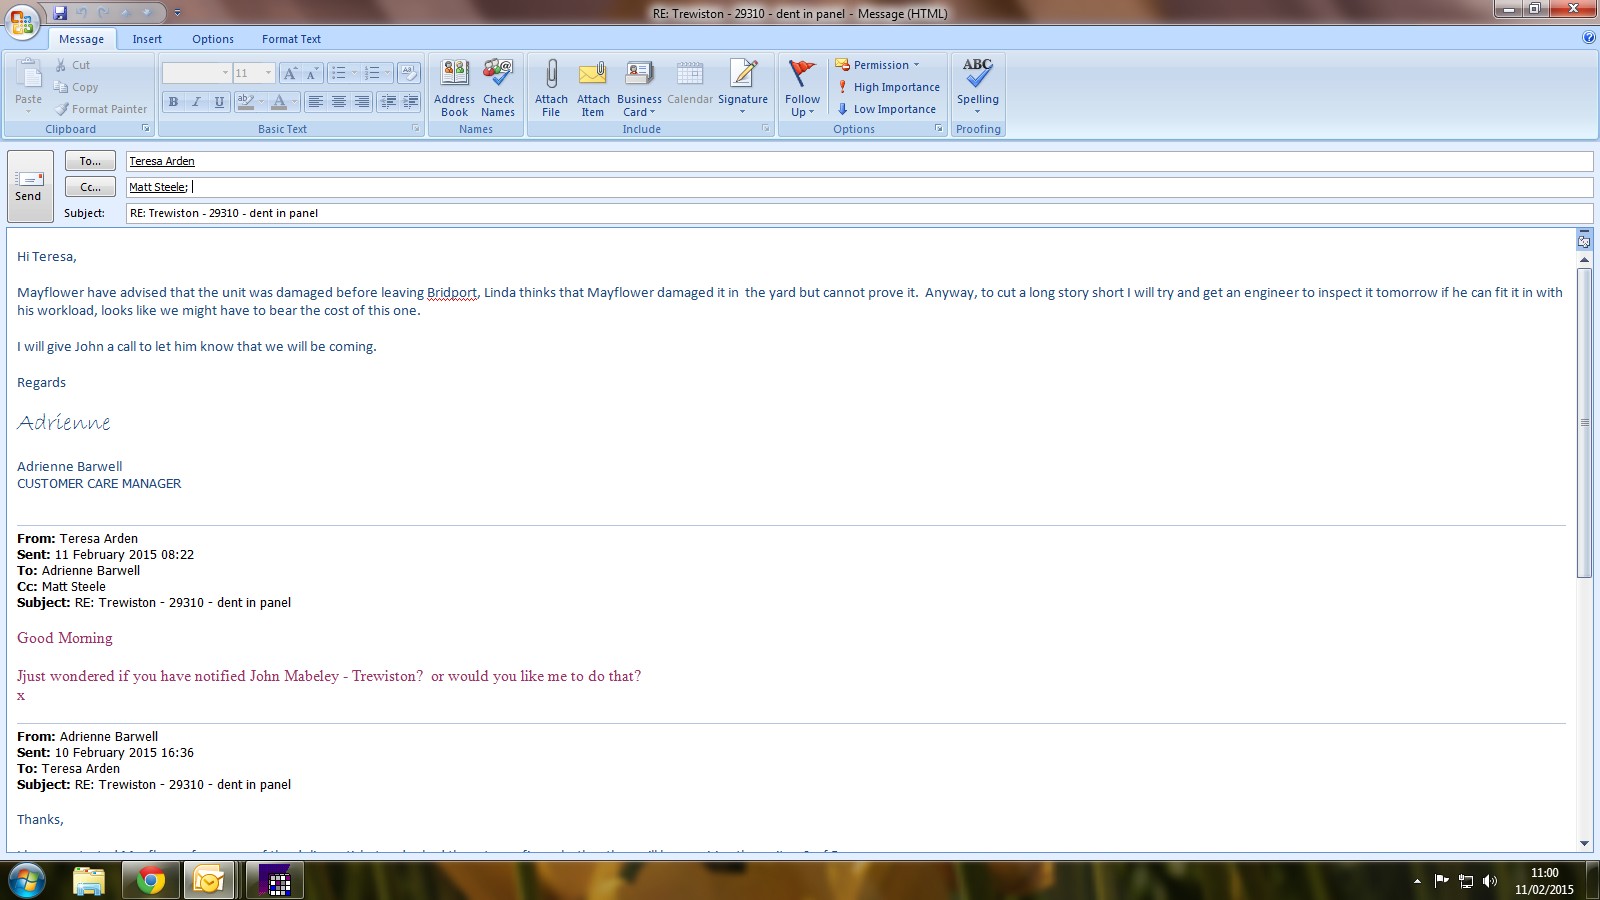Image resolution: width=1600 pixels, height=900 pixels.
Task: Send the email
Action: pyautogui.click(x=30, y=186)
